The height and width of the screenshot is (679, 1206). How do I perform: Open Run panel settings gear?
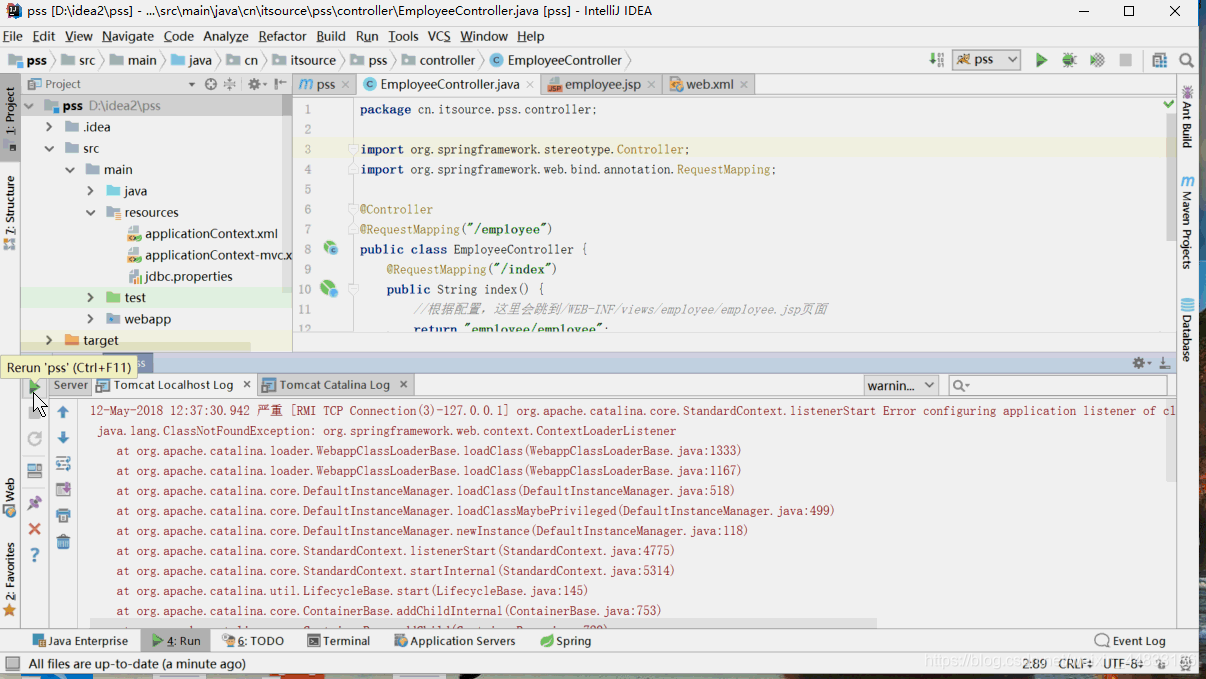(1141, 363)
